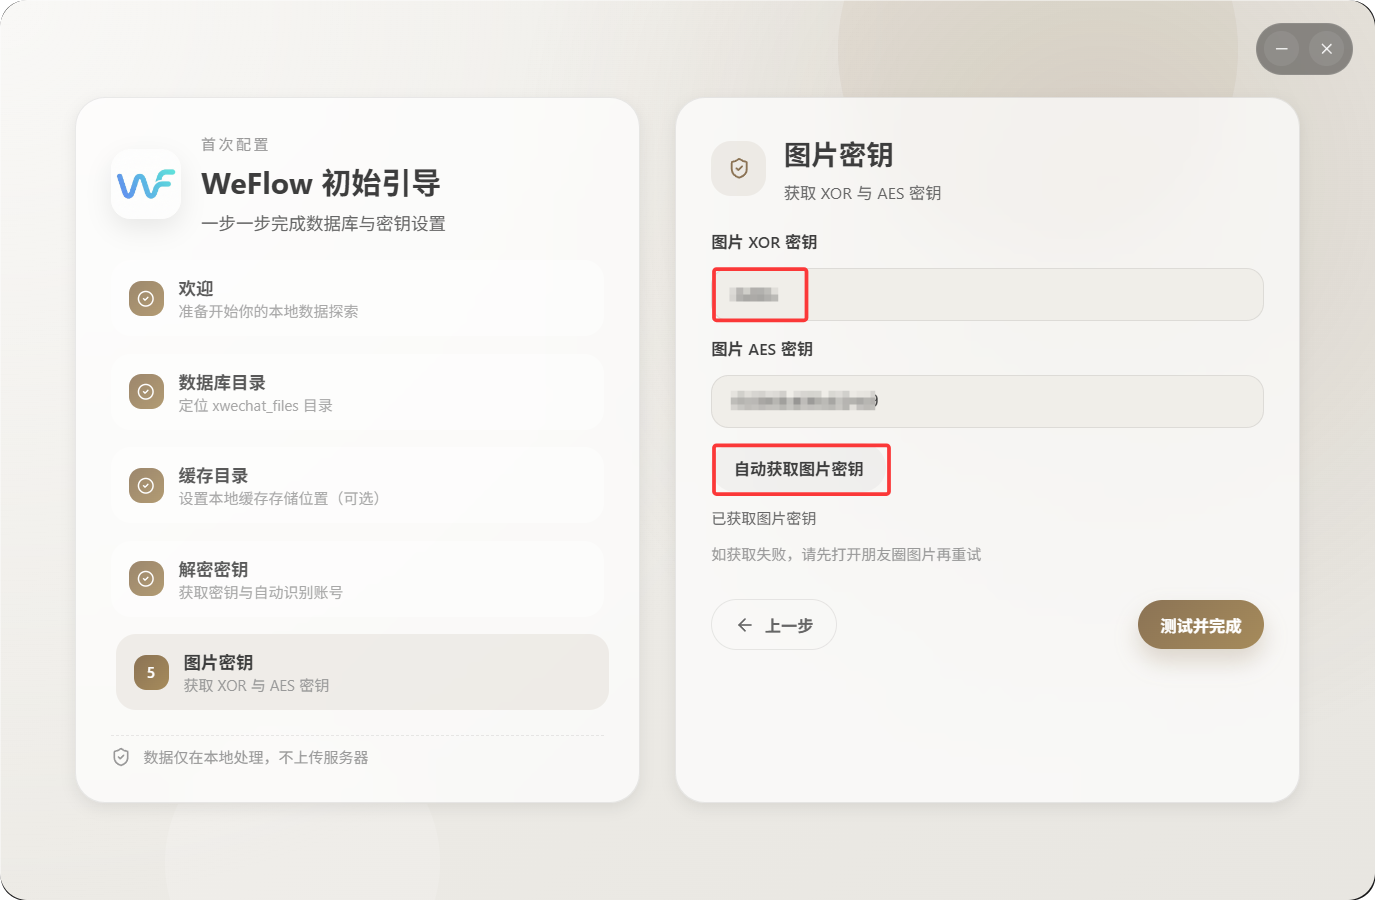Click the checkmark icon beside 缓存目录
The width and height of the screenshot is (1375, 900).
(x=146, y=485)
